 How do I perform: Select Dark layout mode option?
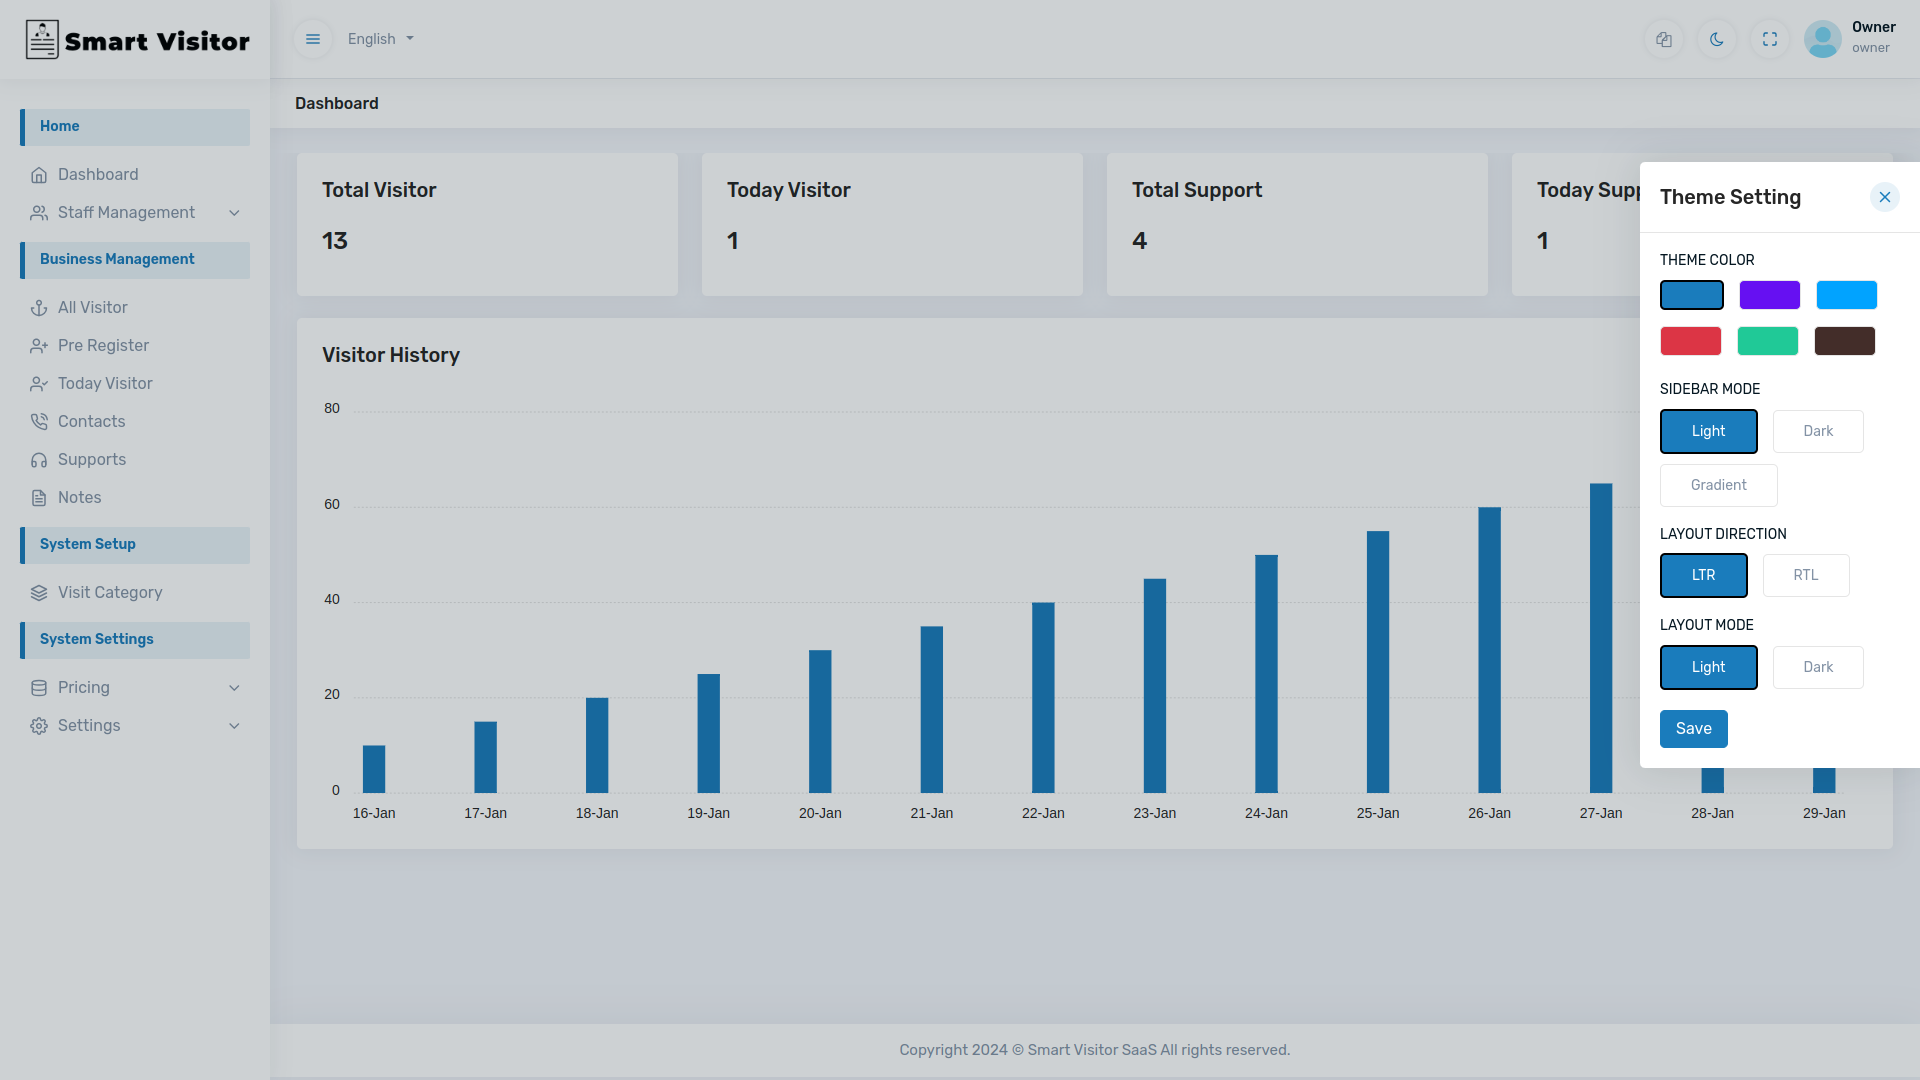[x=1817, y=667]
